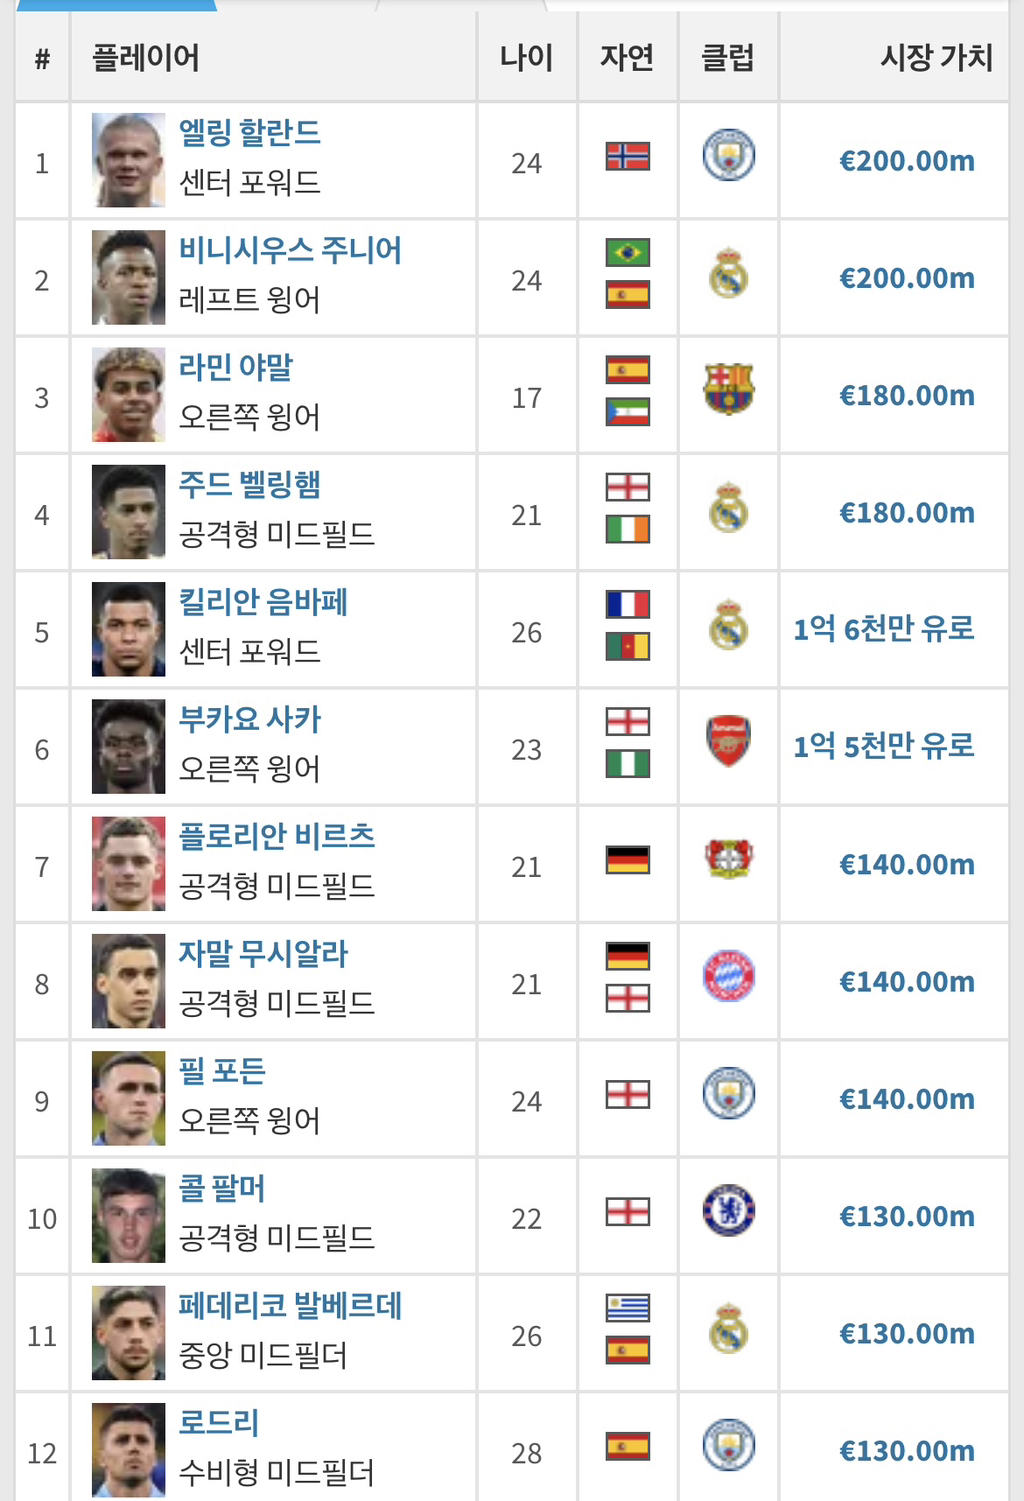Click Arsenal crest in row 6
This screenshot has height=1501, width=1024.
(x=728, y=741)
